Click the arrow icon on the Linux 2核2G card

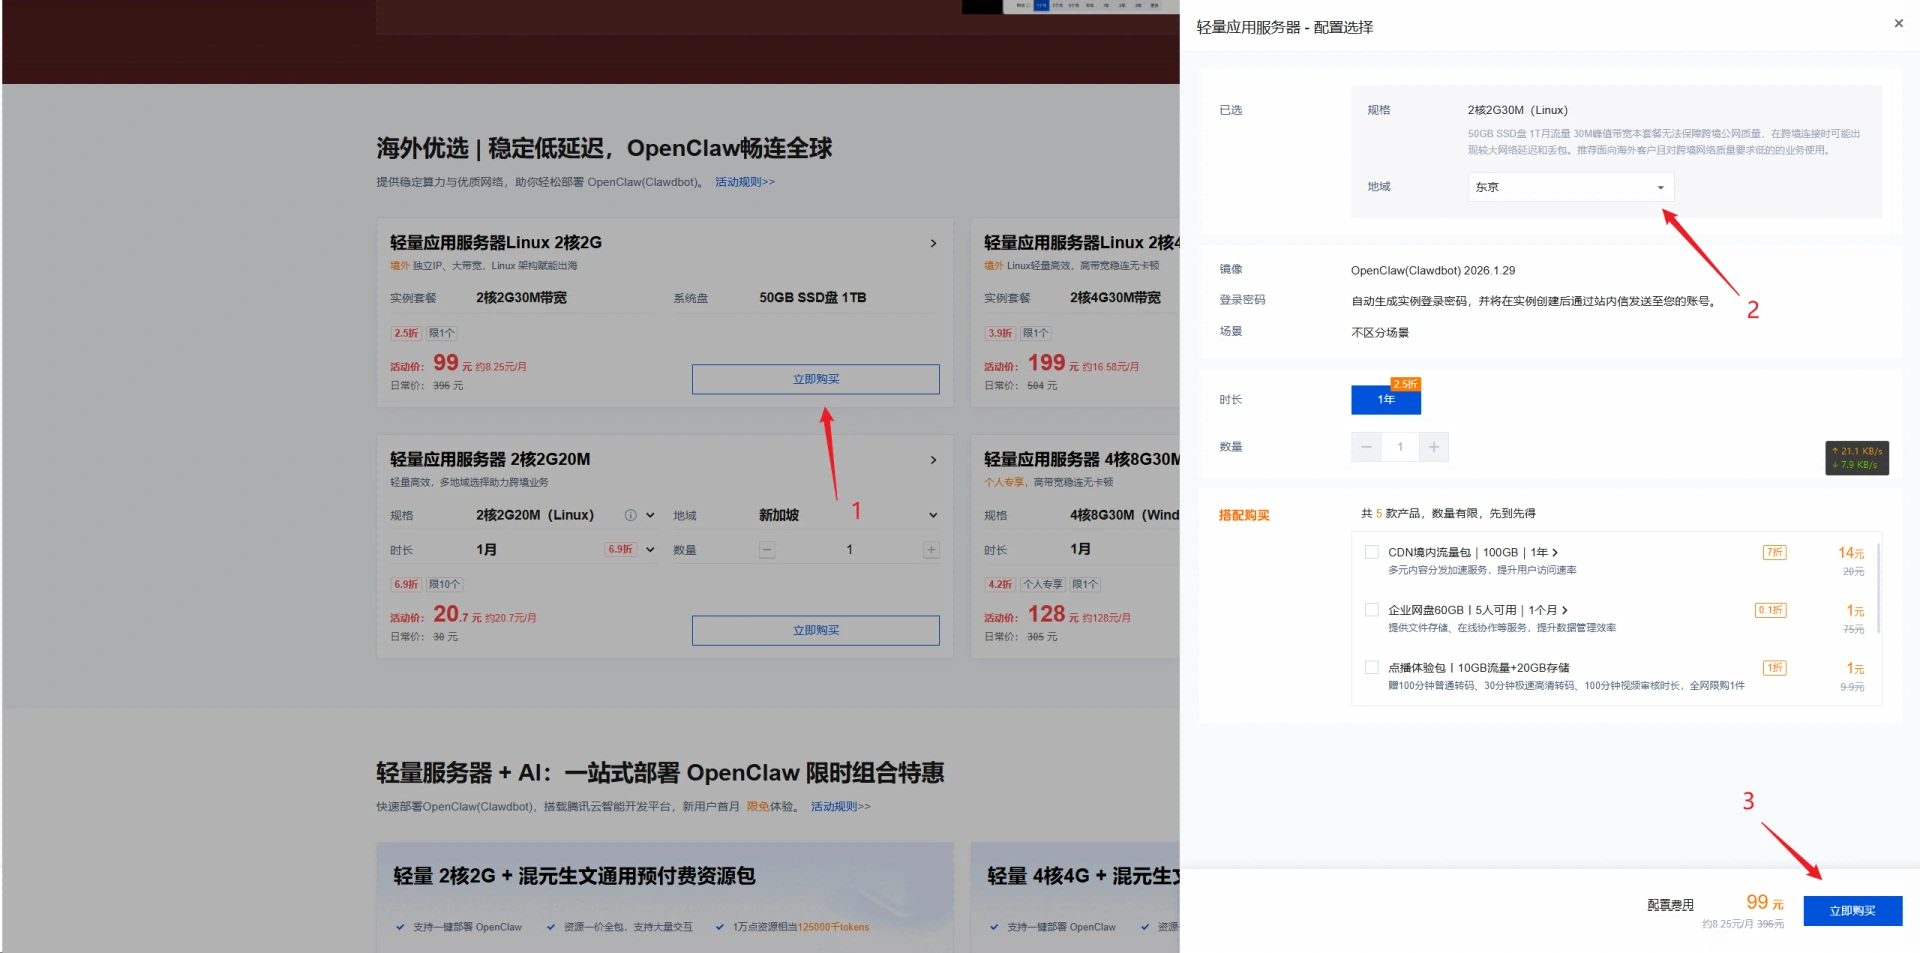point(933,243)
